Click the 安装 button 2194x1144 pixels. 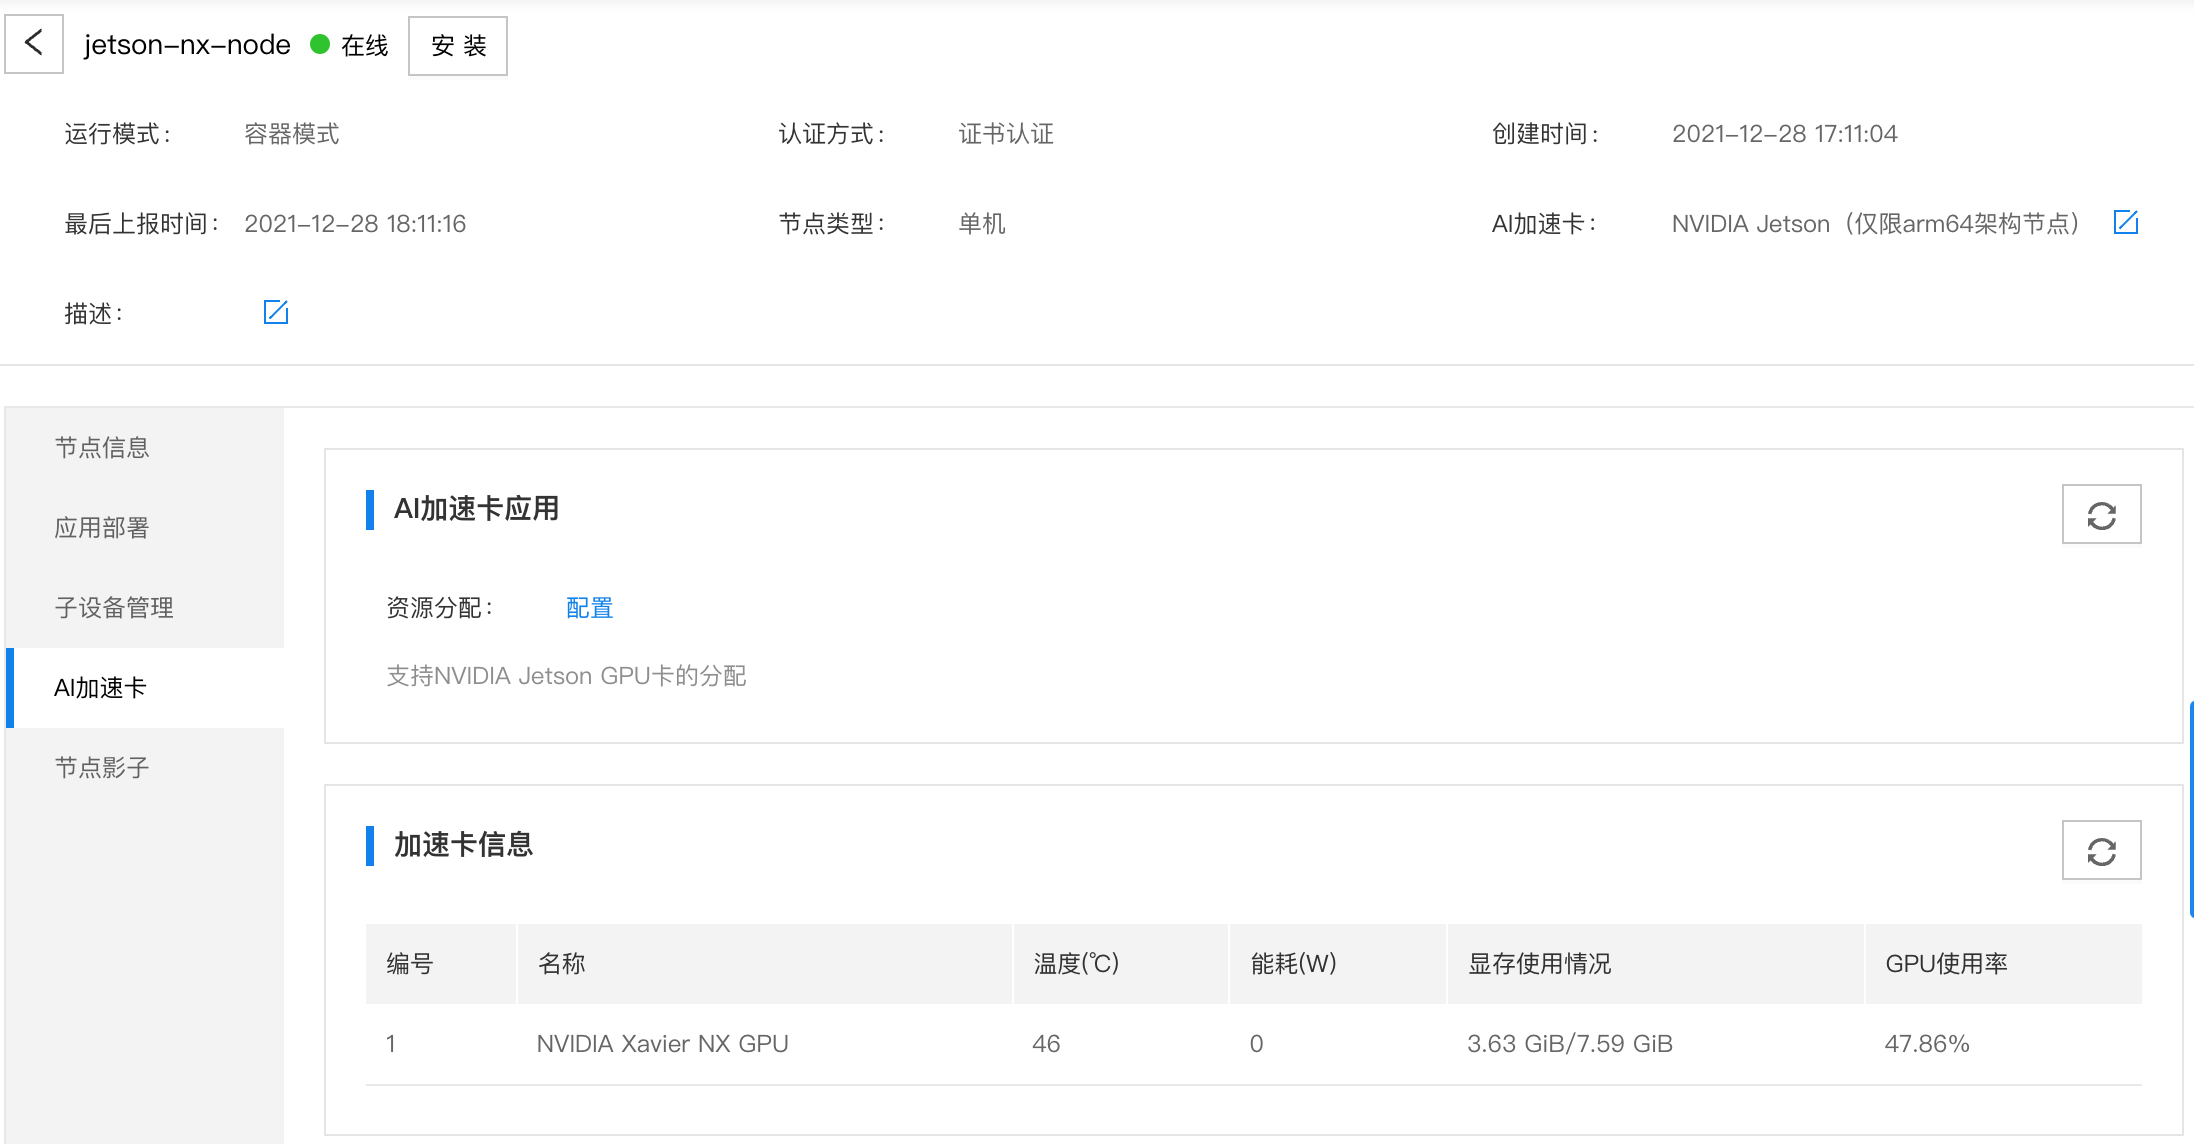458,46
